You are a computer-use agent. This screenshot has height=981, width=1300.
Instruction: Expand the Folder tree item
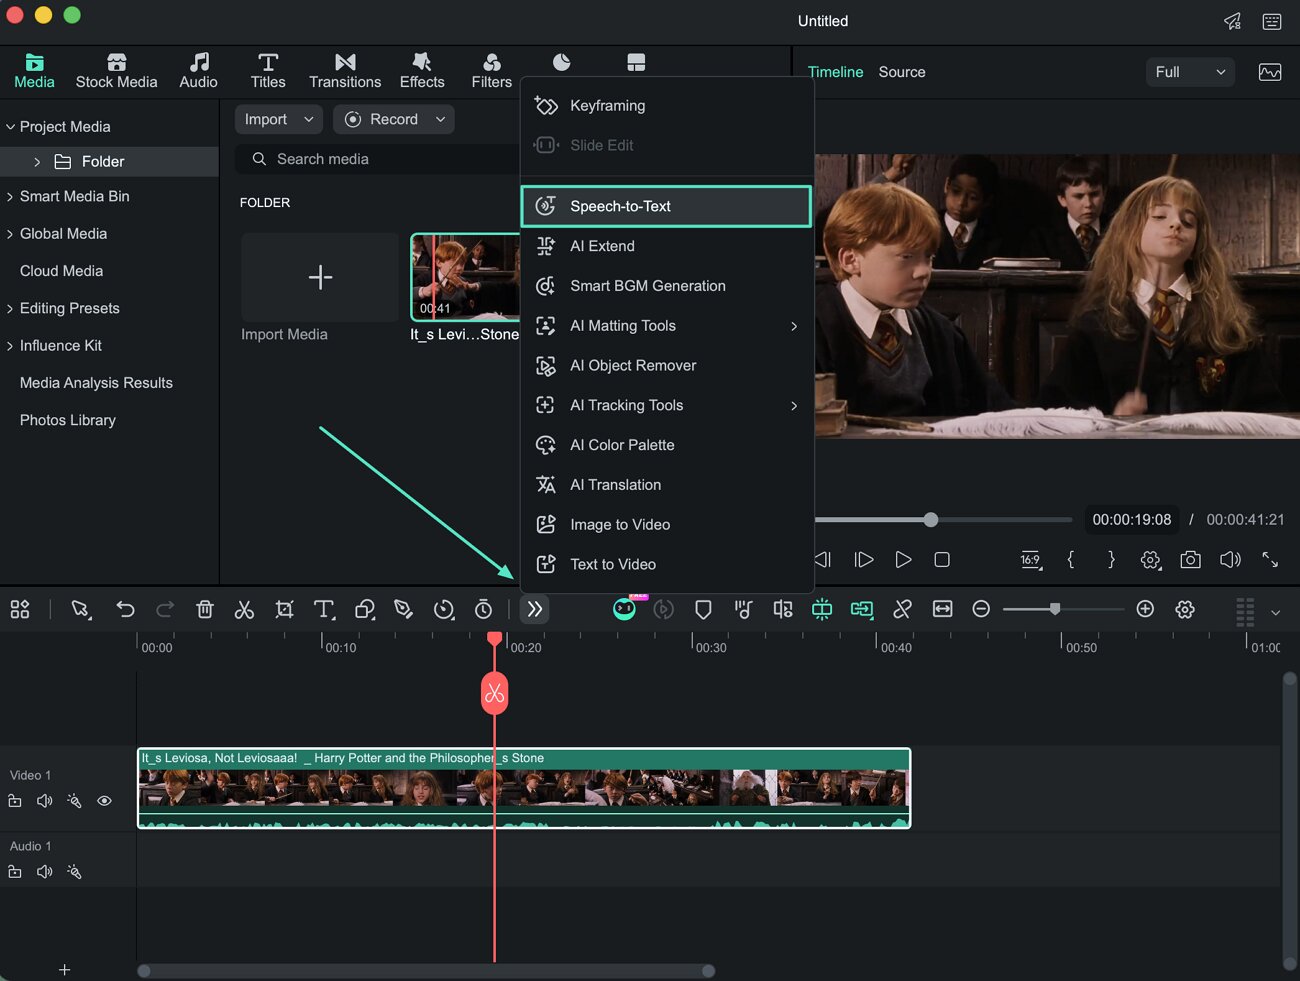pos(37,162)
